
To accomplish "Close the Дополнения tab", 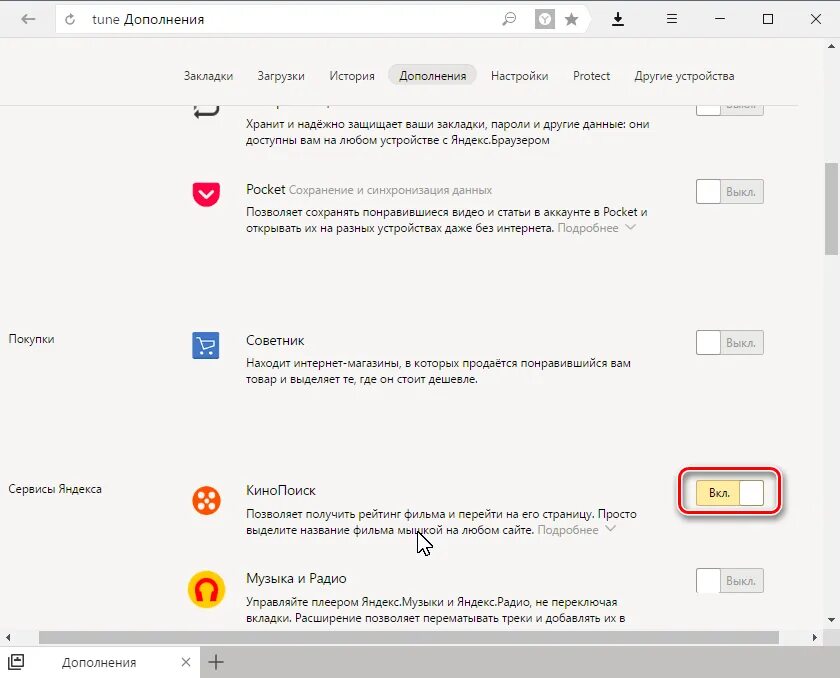I will tap(186, 662).
